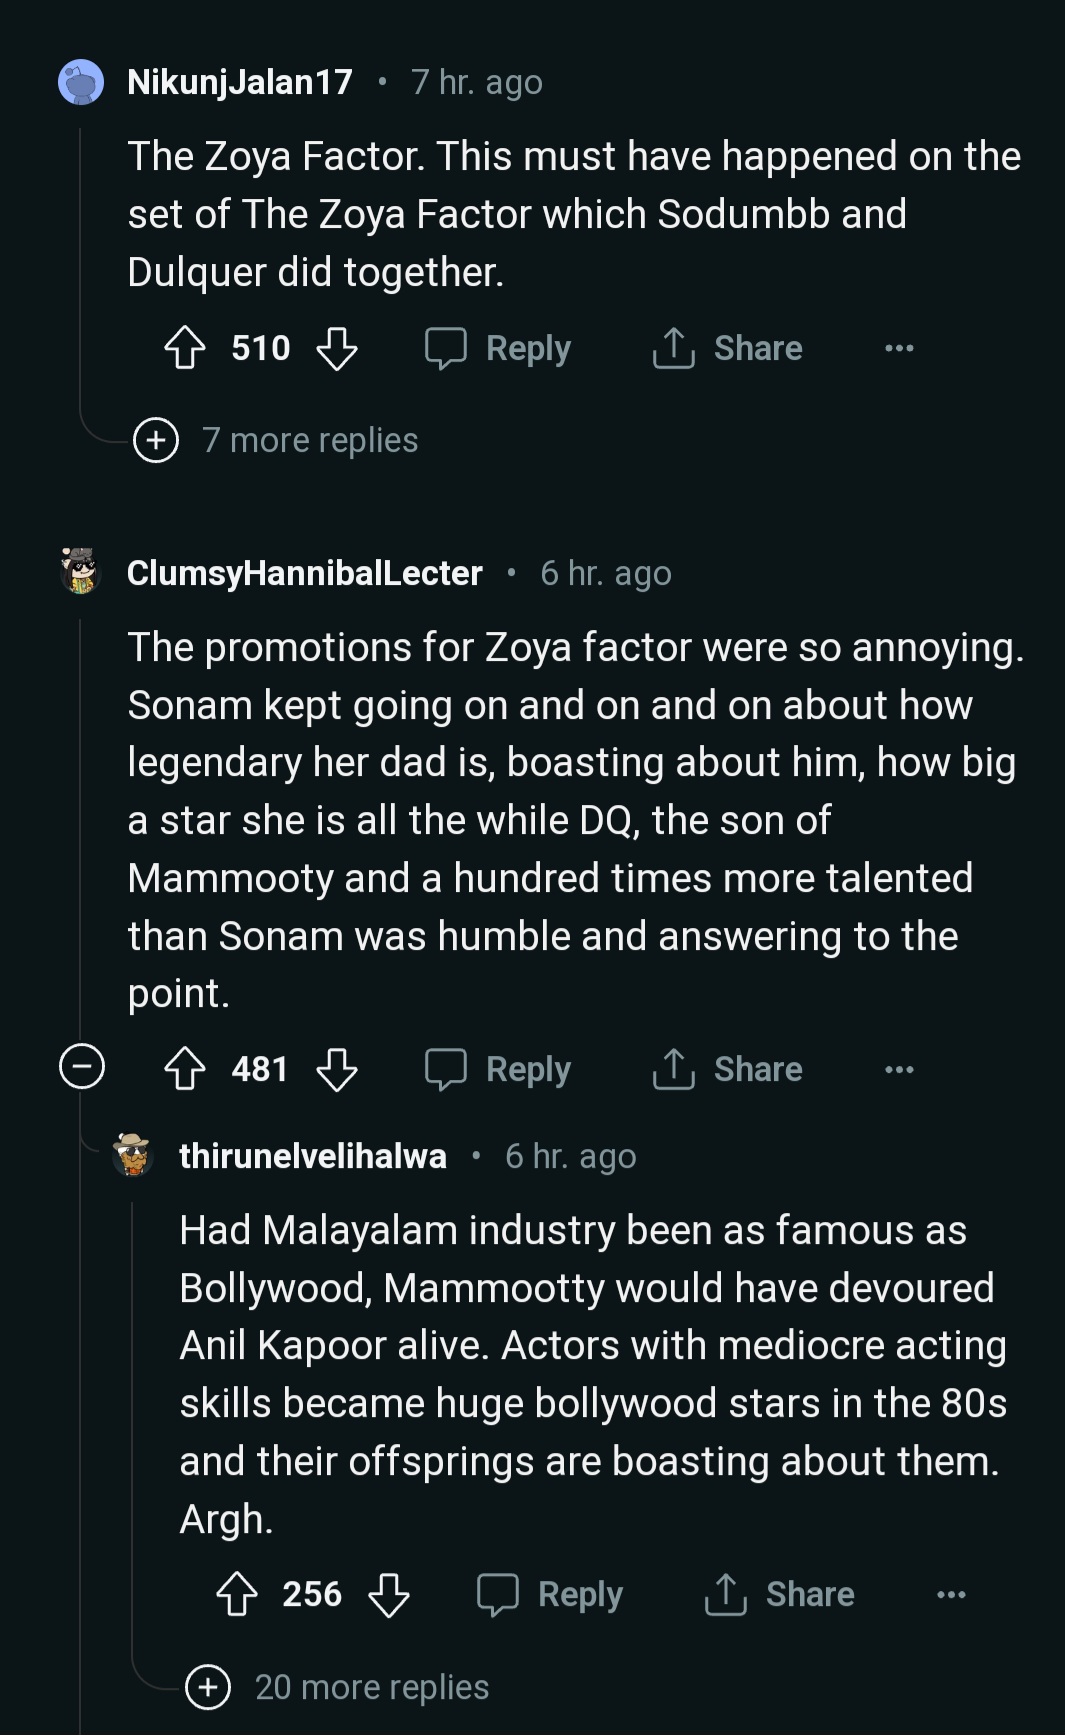The image size is (1065, 1735).
Task: Reply to NikunjJalan17's comment
Action: pyautogui.click(x=499, y=349)
